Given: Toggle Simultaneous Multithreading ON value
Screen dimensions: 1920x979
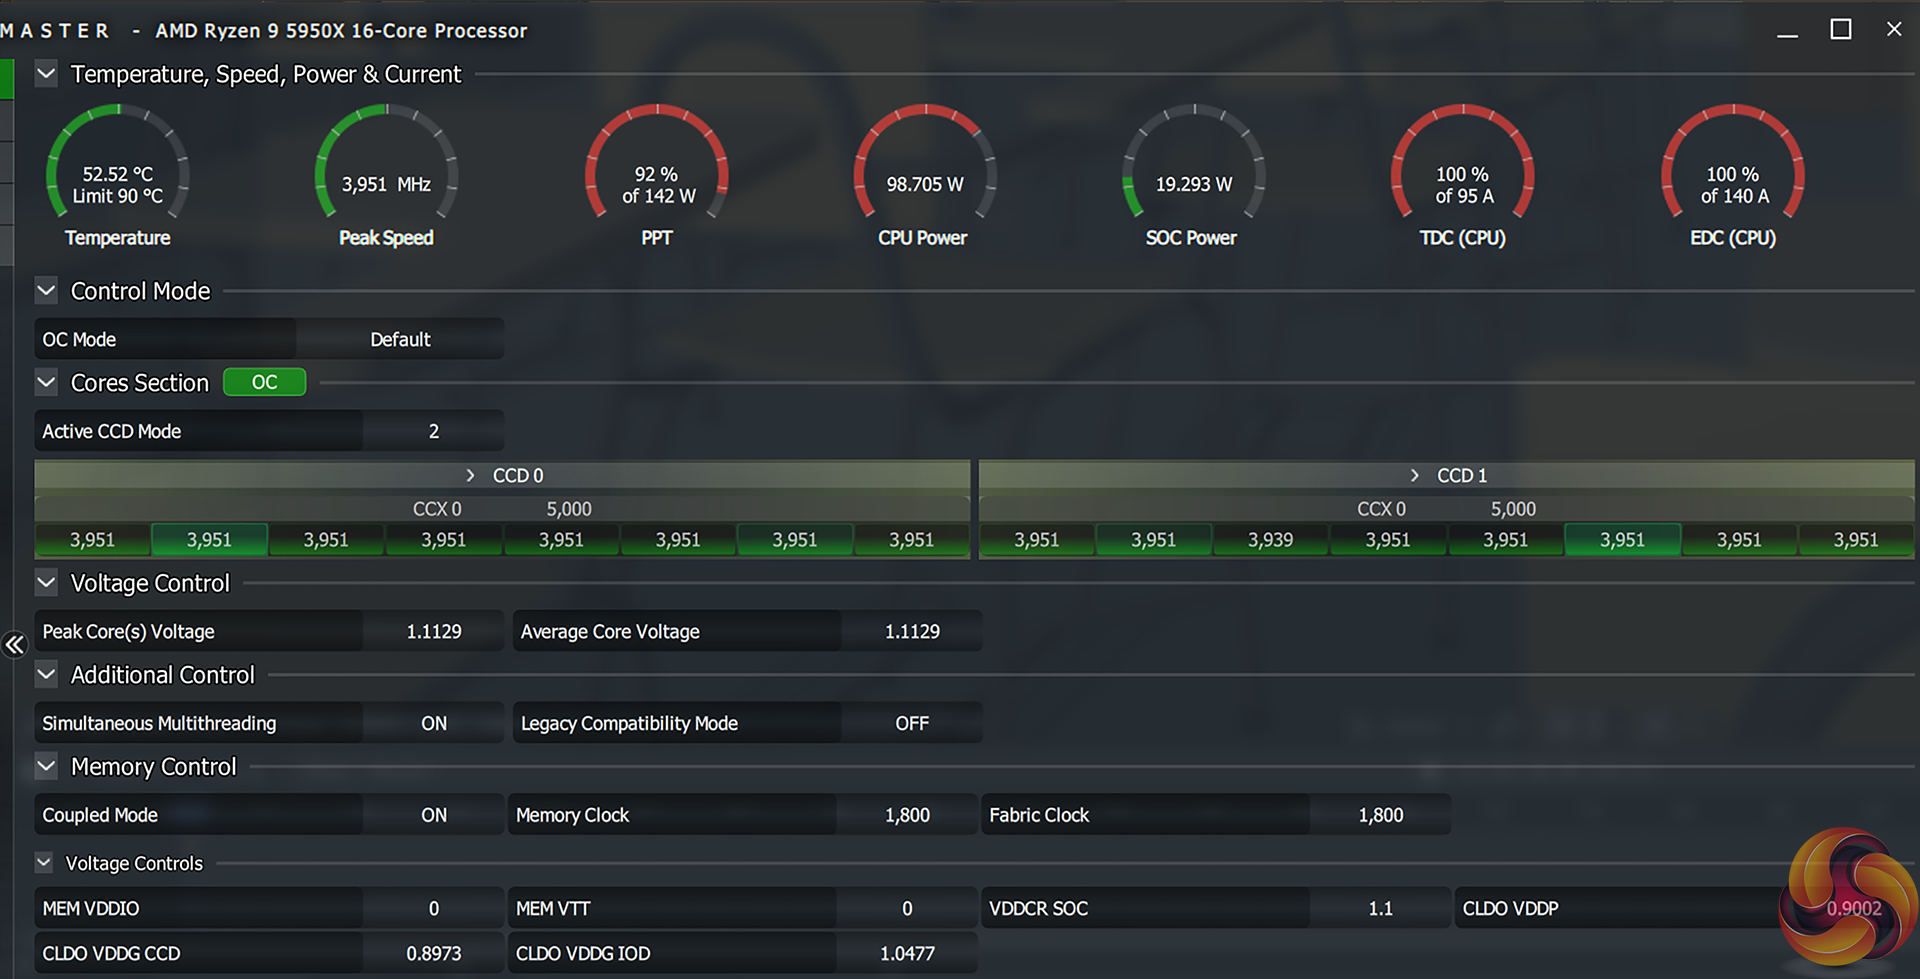Looking at the screenshot, I should pyautogui.click(x=434, y=723).
